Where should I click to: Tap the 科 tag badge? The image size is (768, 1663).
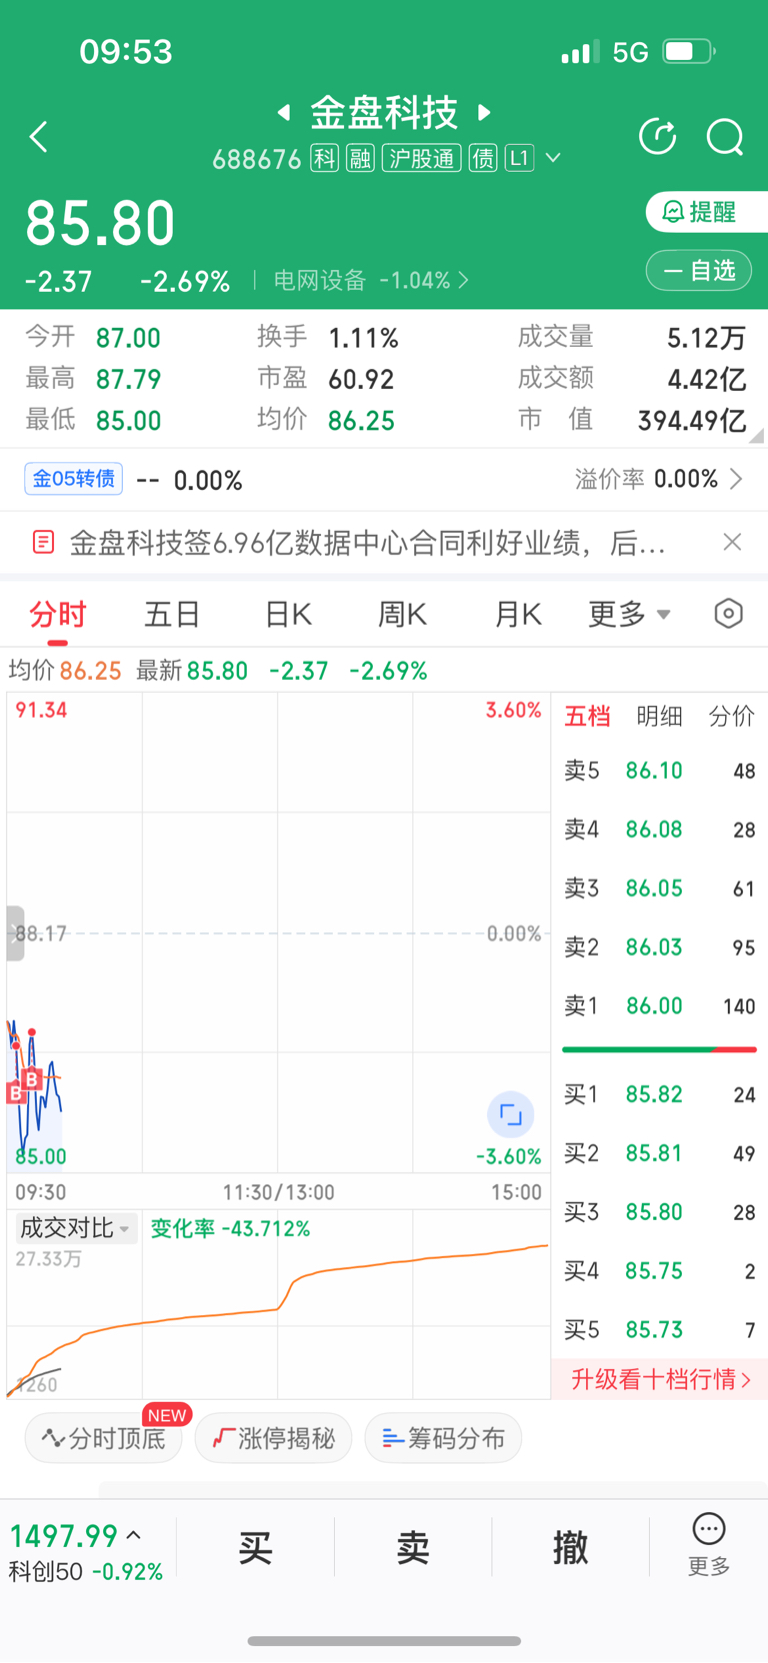324,158
